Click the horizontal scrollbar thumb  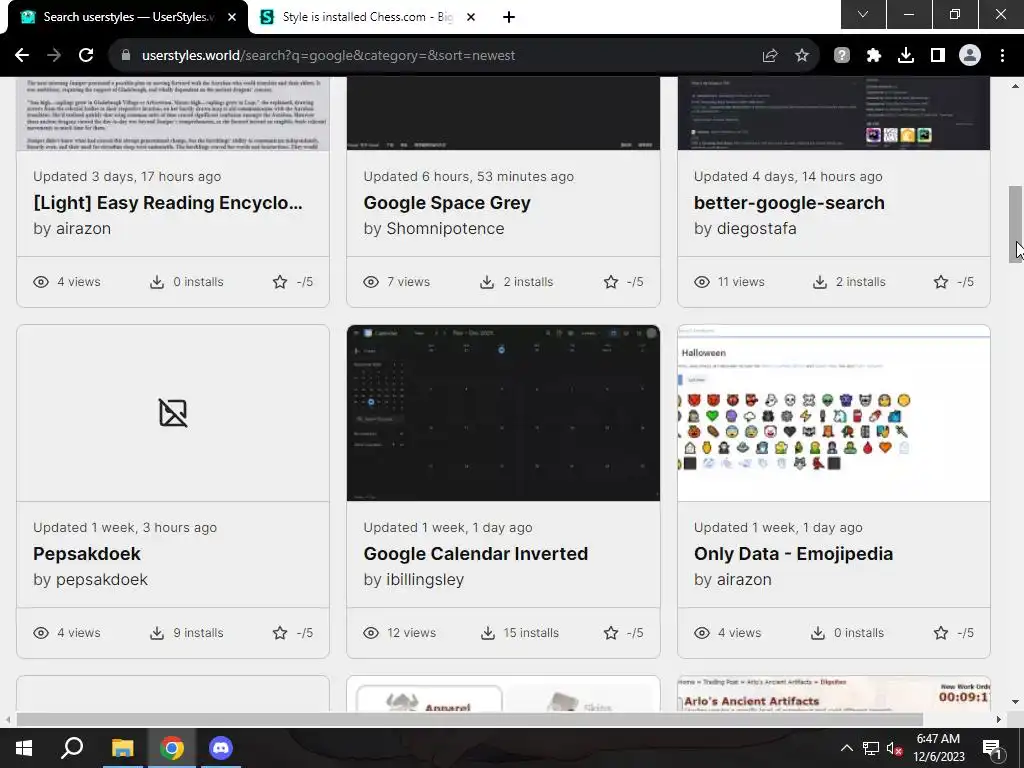point(469,720)
